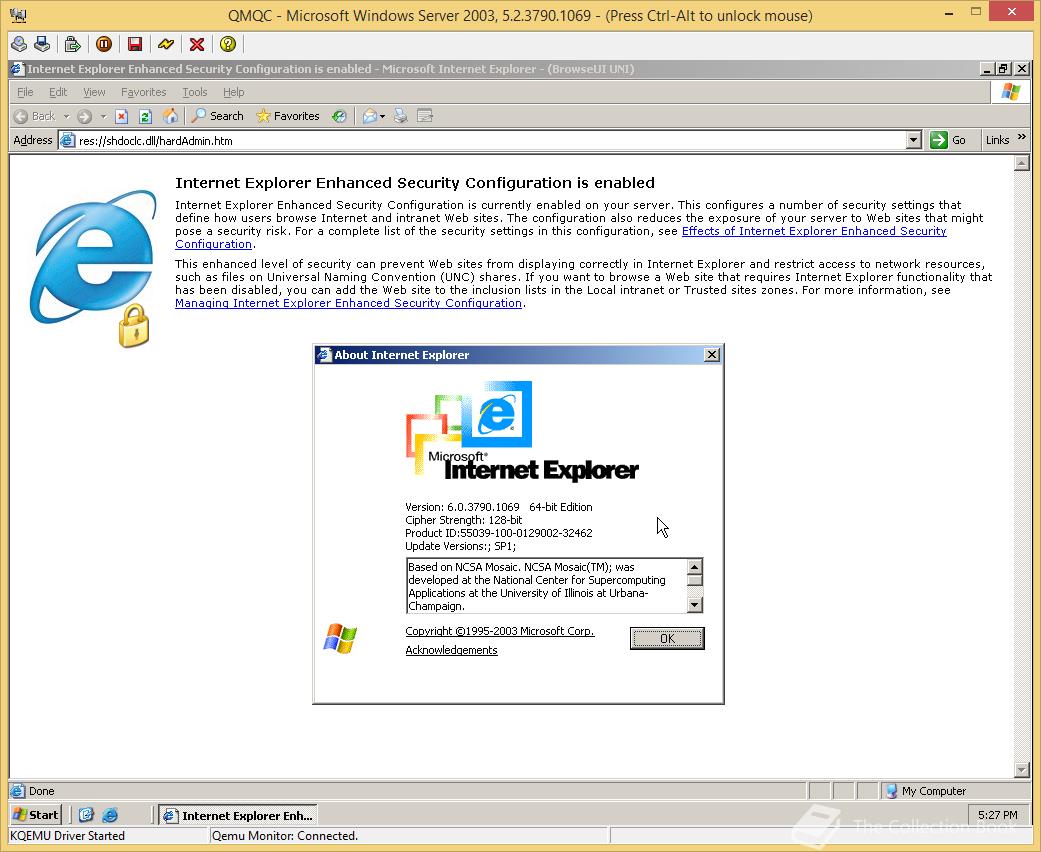Click the Show Desktop quick launch icon
This screenshot has width=1041, height=852.
click(x=86, y=815)
